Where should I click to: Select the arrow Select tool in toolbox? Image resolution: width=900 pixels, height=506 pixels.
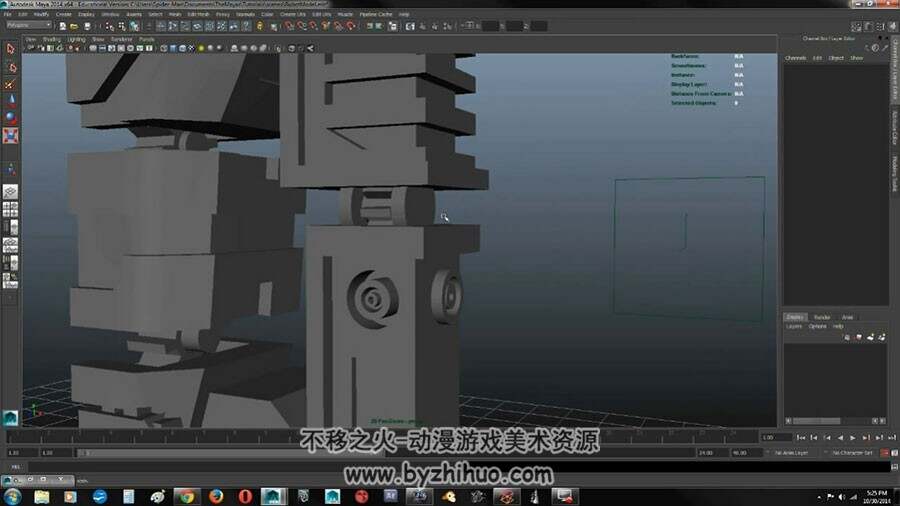10,49
